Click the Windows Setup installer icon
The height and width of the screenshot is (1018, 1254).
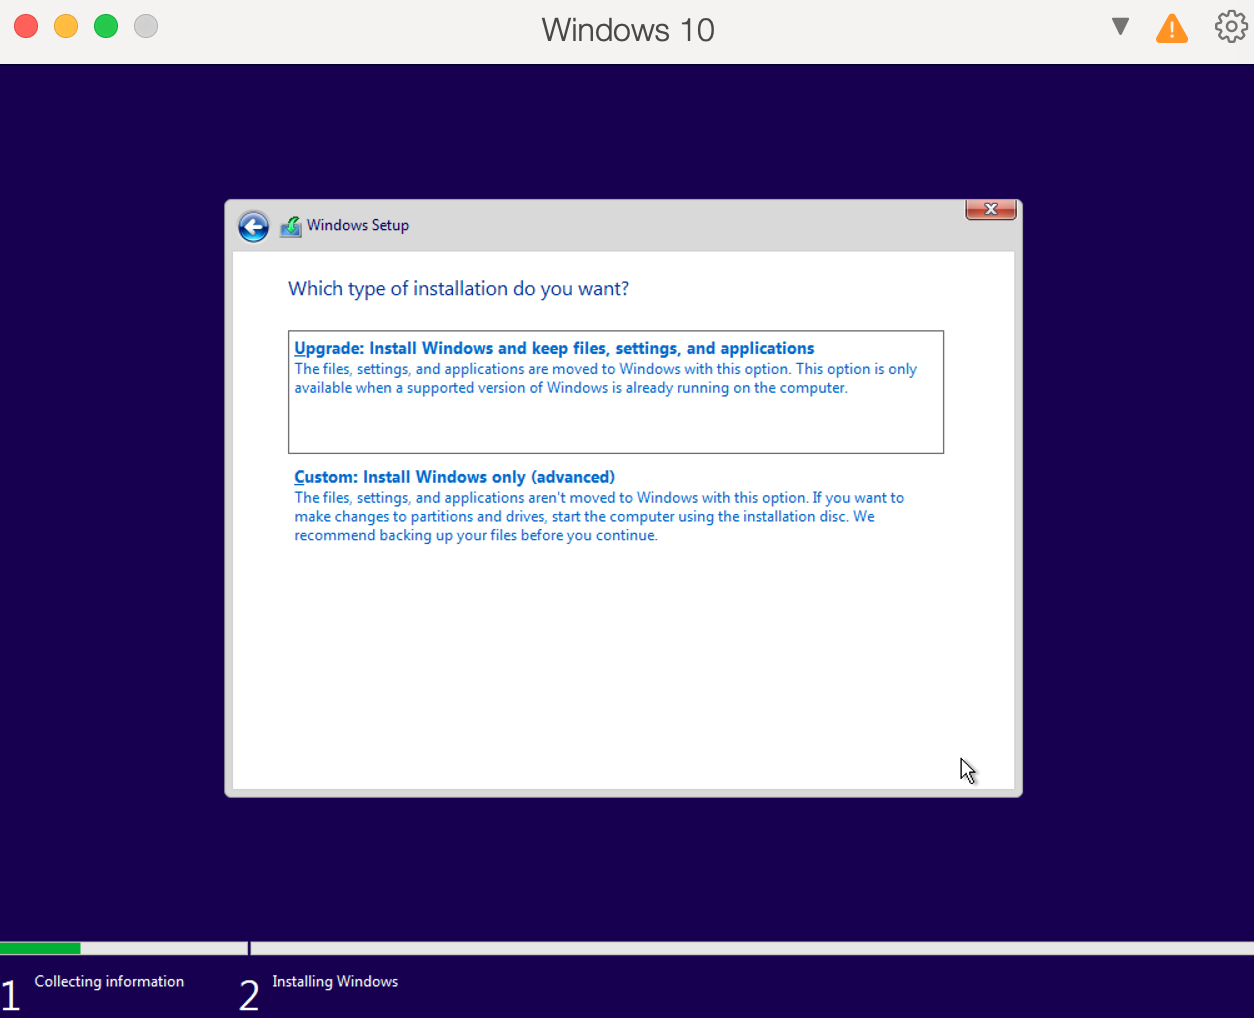pyautogui.click(x=290, y=227)
